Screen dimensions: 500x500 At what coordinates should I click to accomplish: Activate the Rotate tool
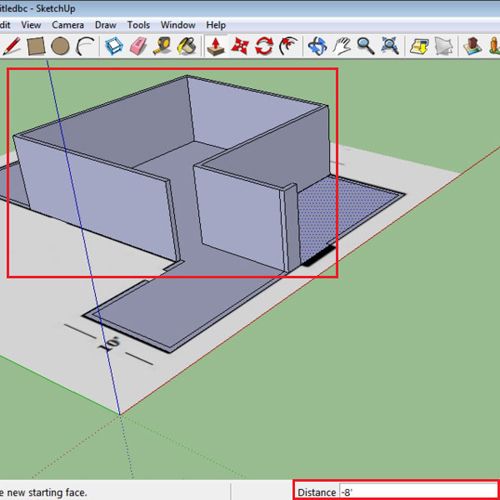[264, 46]
